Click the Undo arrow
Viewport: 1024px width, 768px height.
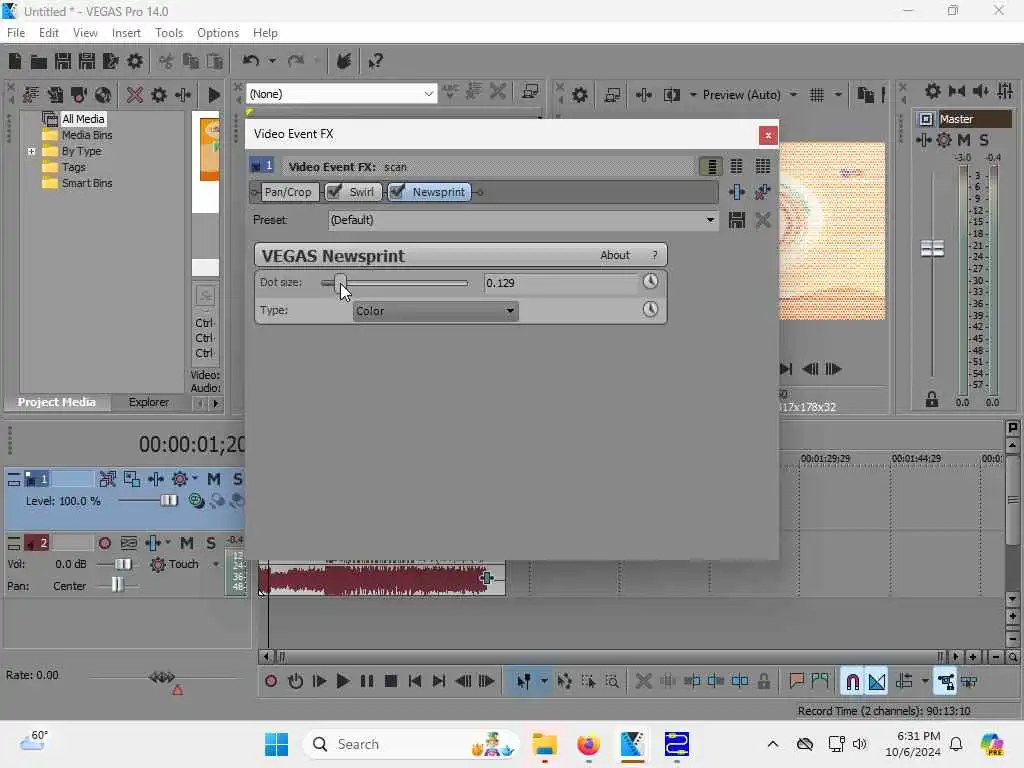250,61
